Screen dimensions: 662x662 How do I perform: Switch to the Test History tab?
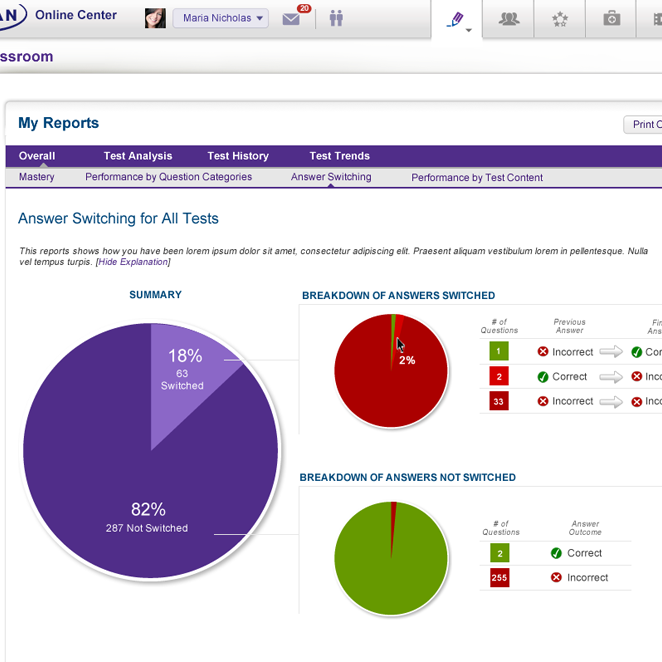point(238,156)
